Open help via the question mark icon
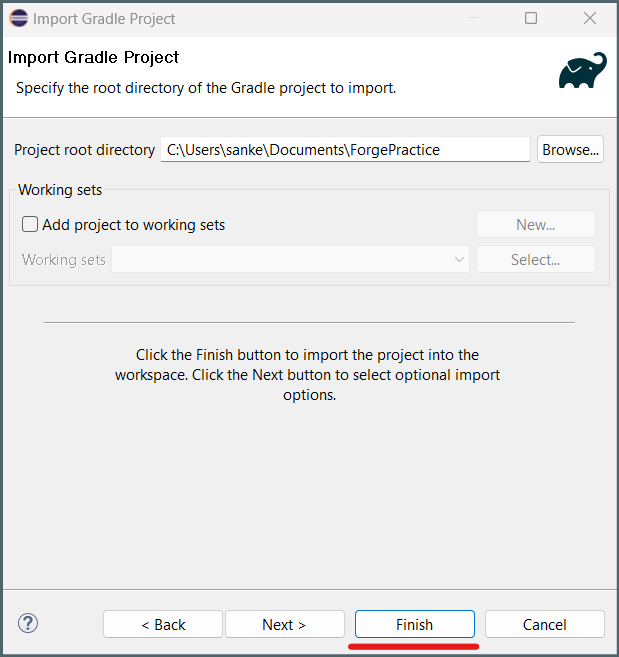 click(x=28, y=623)
